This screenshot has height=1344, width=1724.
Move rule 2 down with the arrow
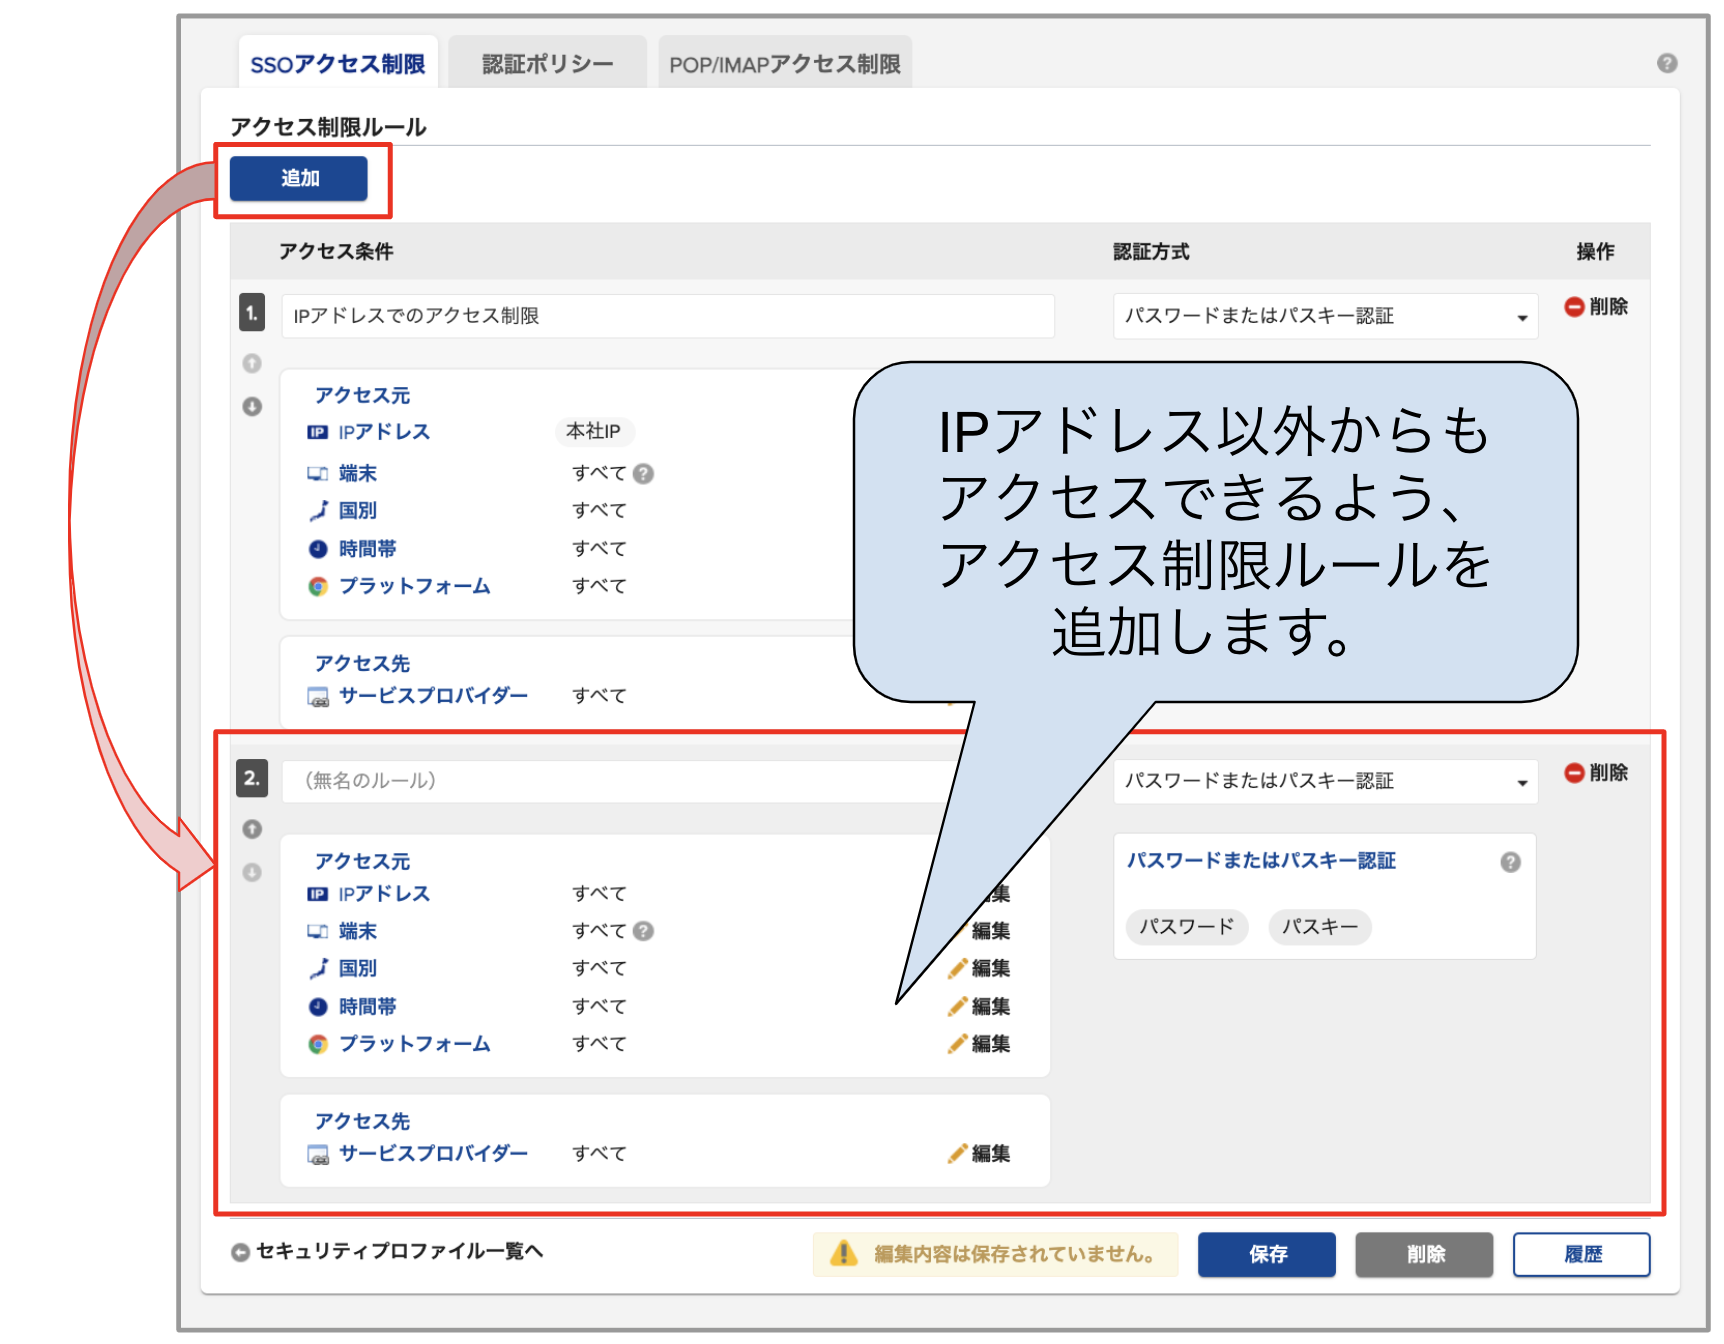click(252, 872)
